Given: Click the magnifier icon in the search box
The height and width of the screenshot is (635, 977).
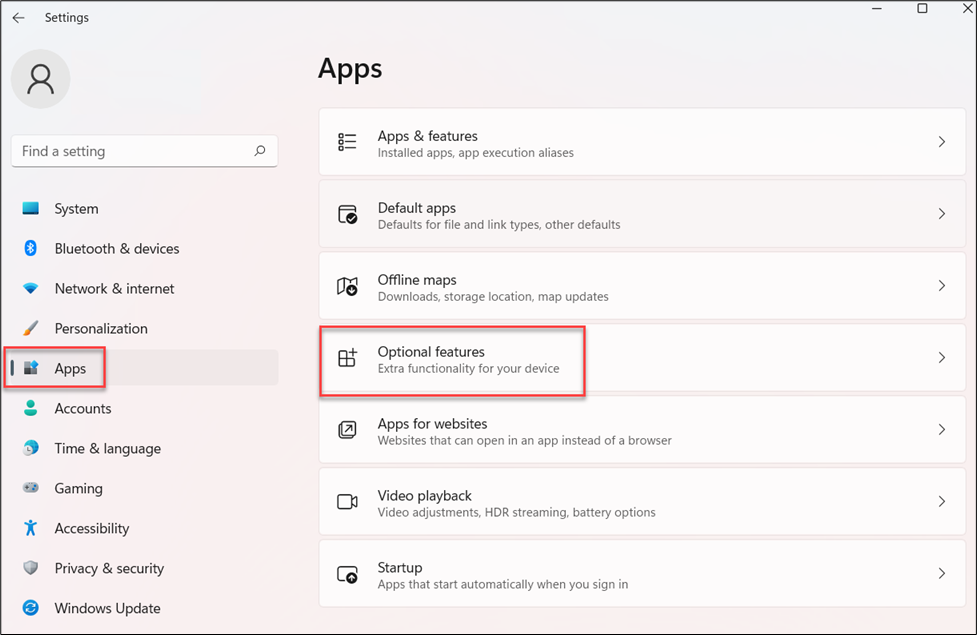Looking at the screenshot, I should (260, 151).
